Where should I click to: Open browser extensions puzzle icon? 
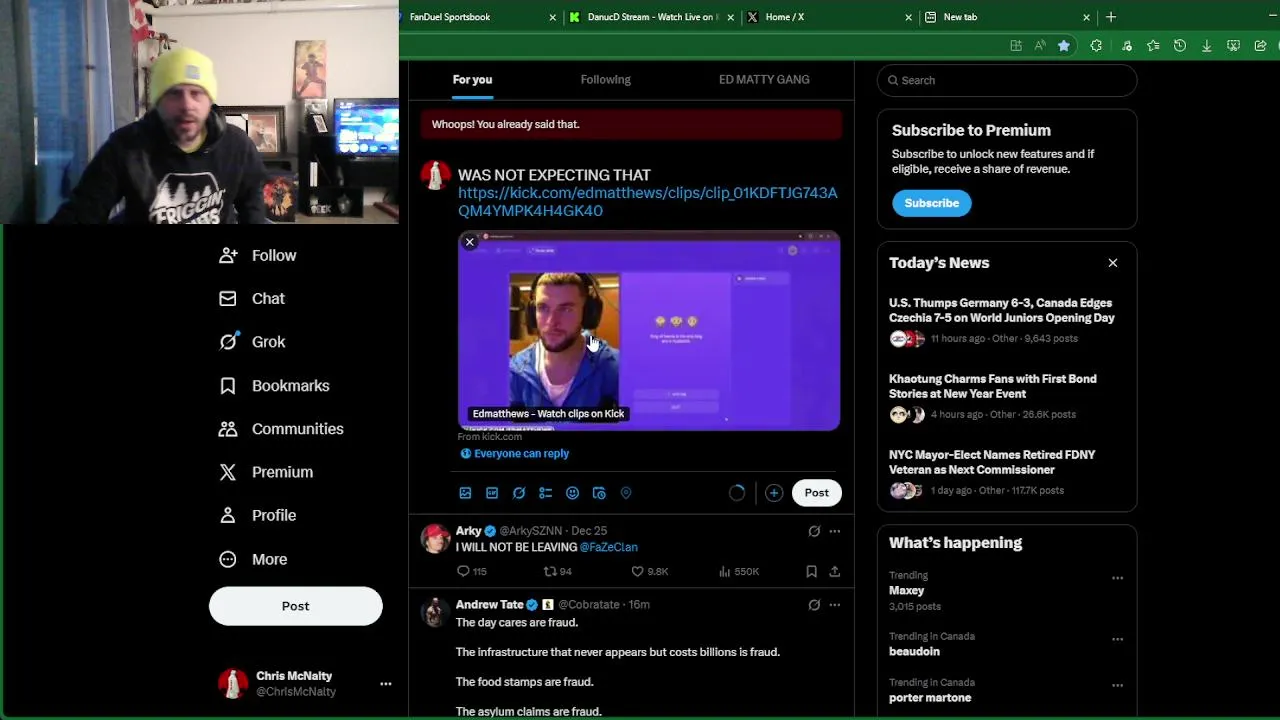1096,46
